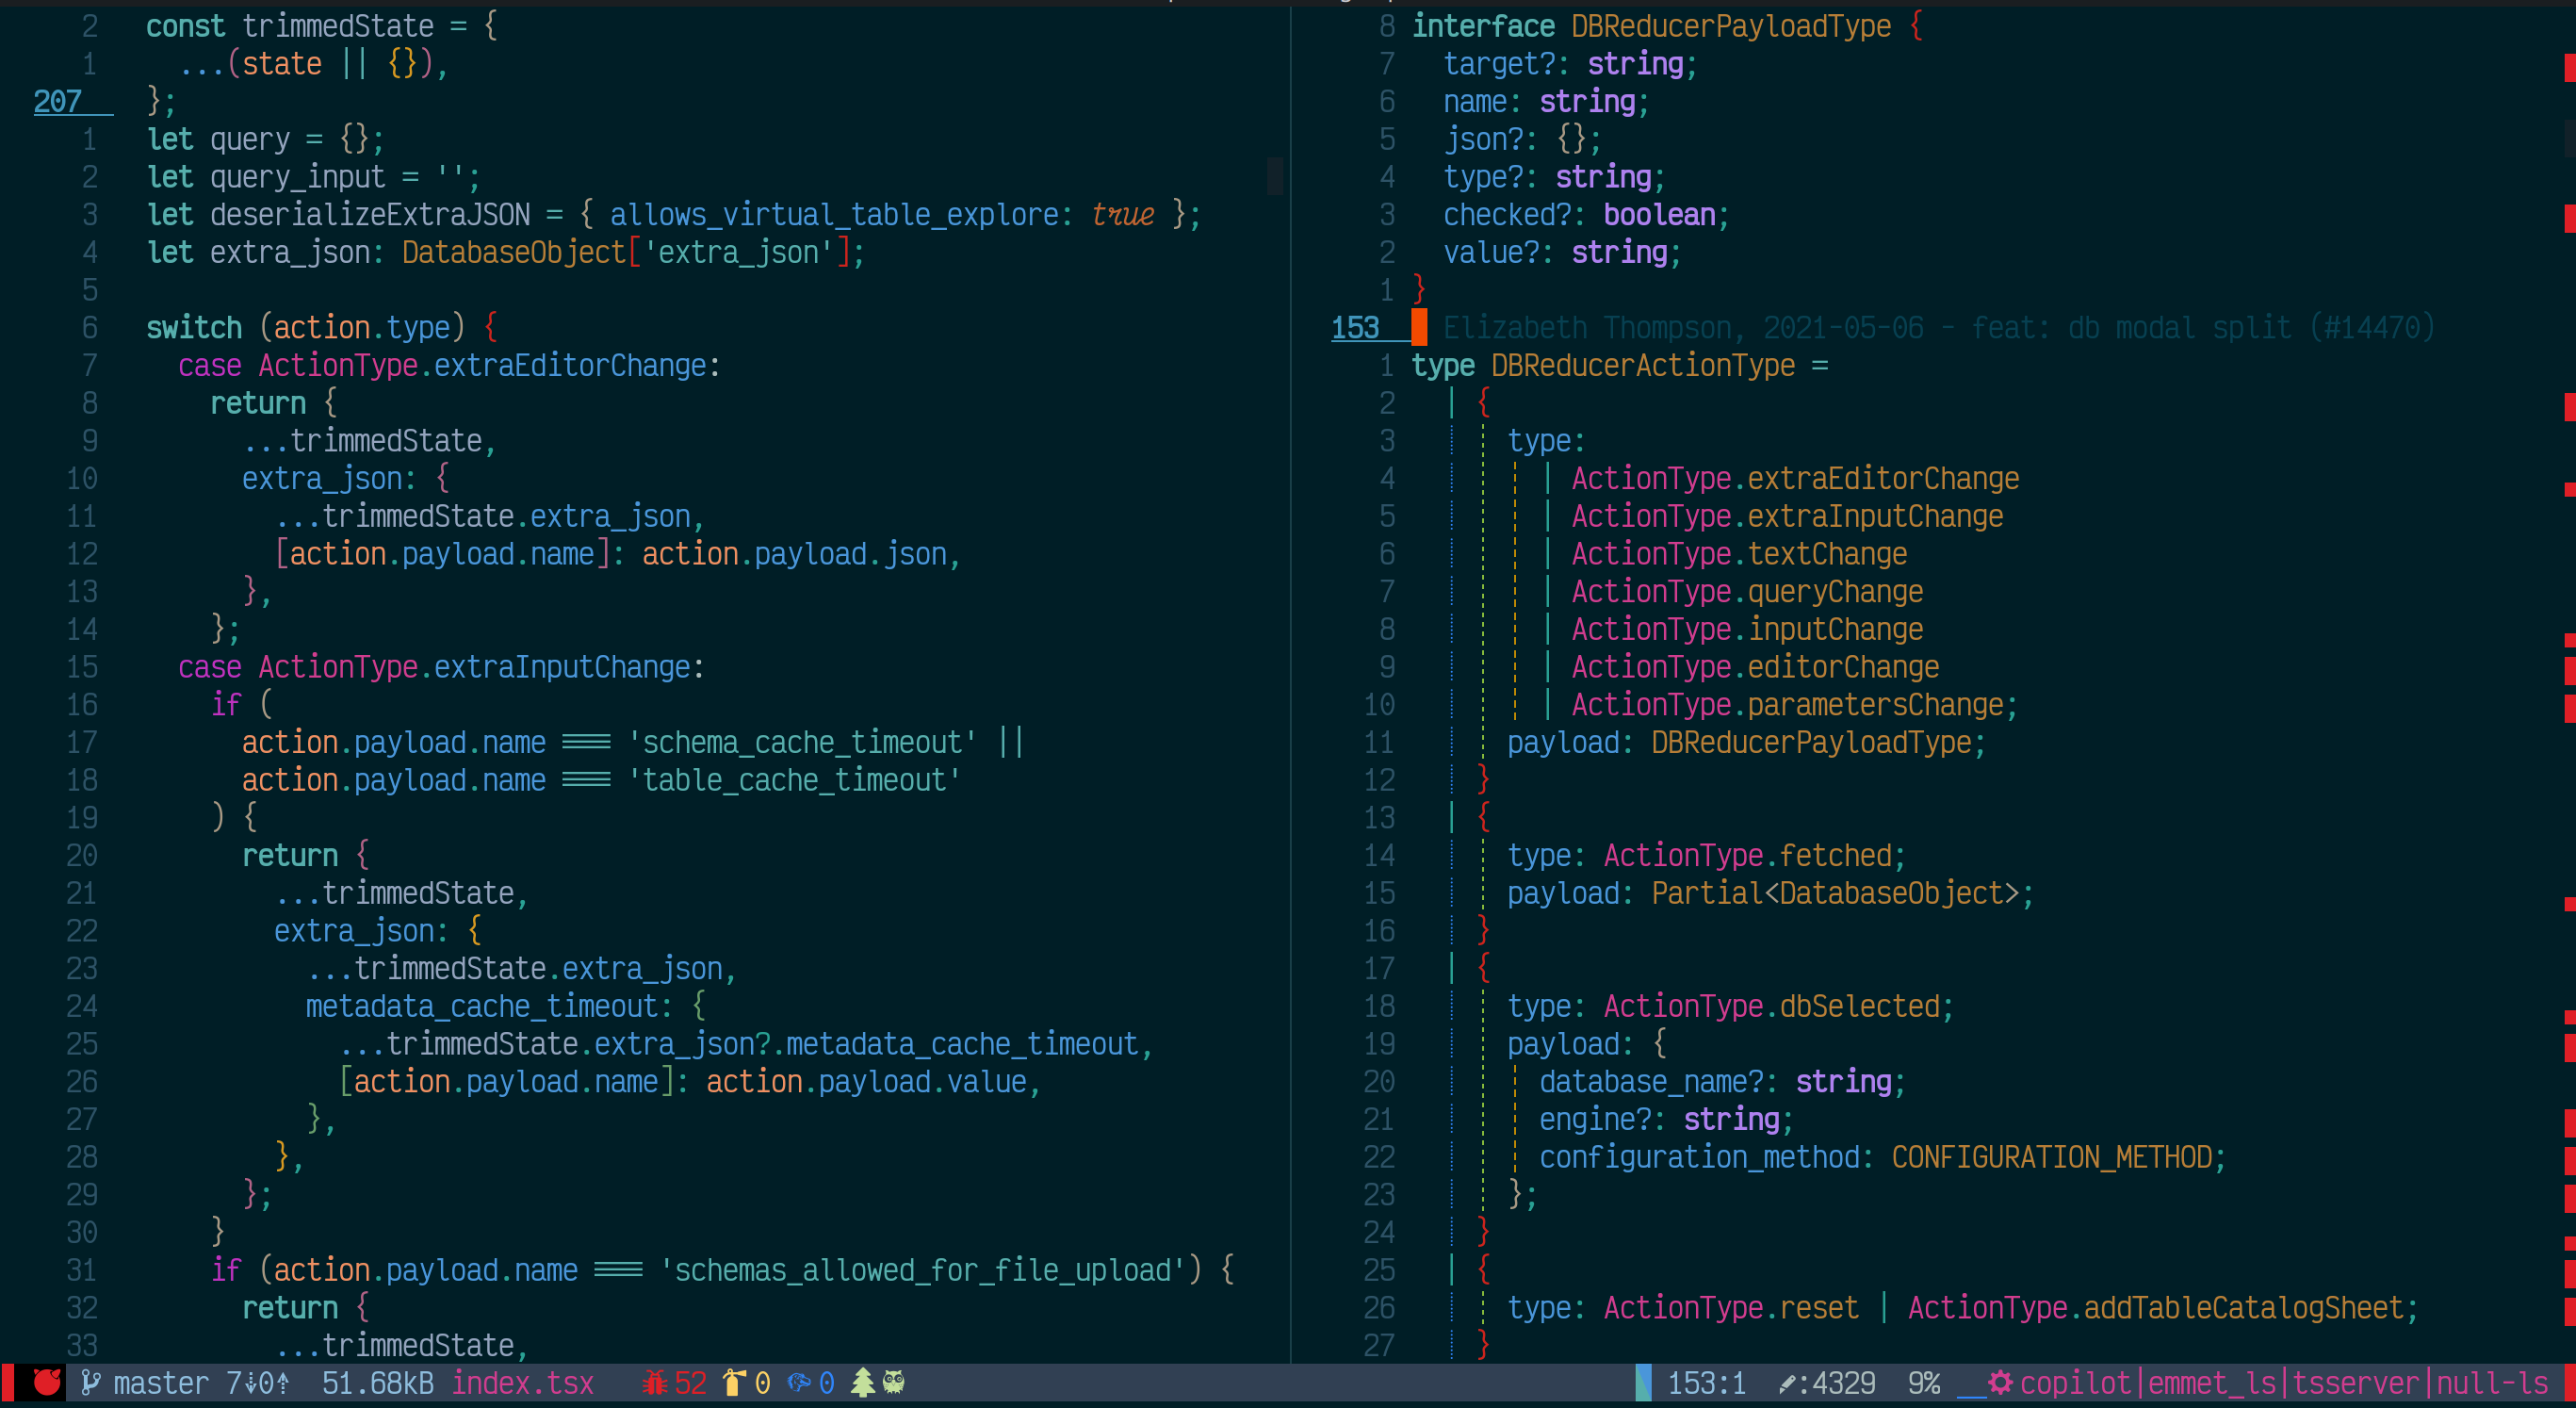This screenshot has width=2576, height=1408.
Task: Click 'type: ActionType.fetched;' line
Action: tap(1707, 856)
